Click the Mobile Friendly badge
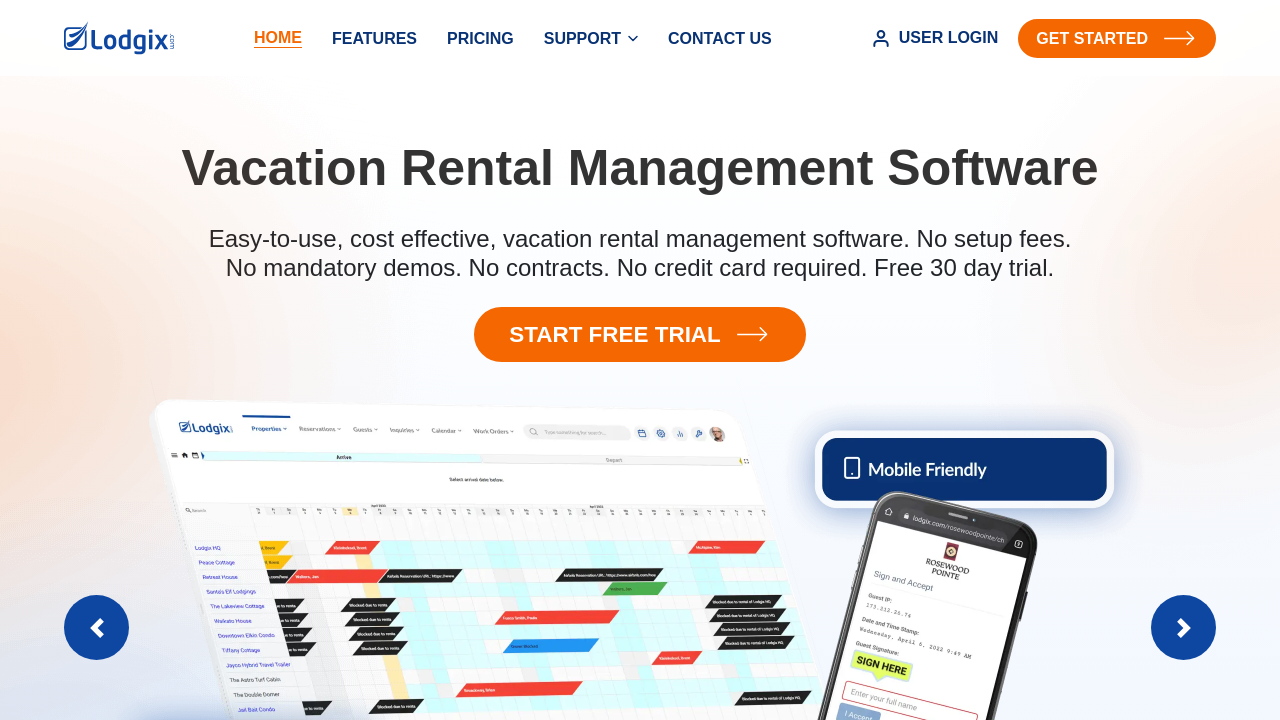 pyautogui.click(x=964, y=469)
